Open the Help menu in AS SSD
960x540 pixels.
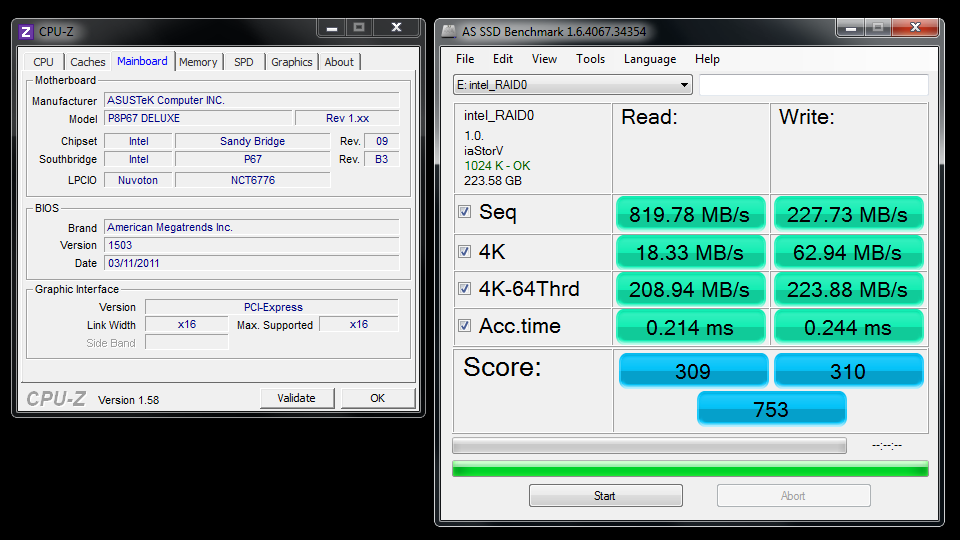coord(707,59)
